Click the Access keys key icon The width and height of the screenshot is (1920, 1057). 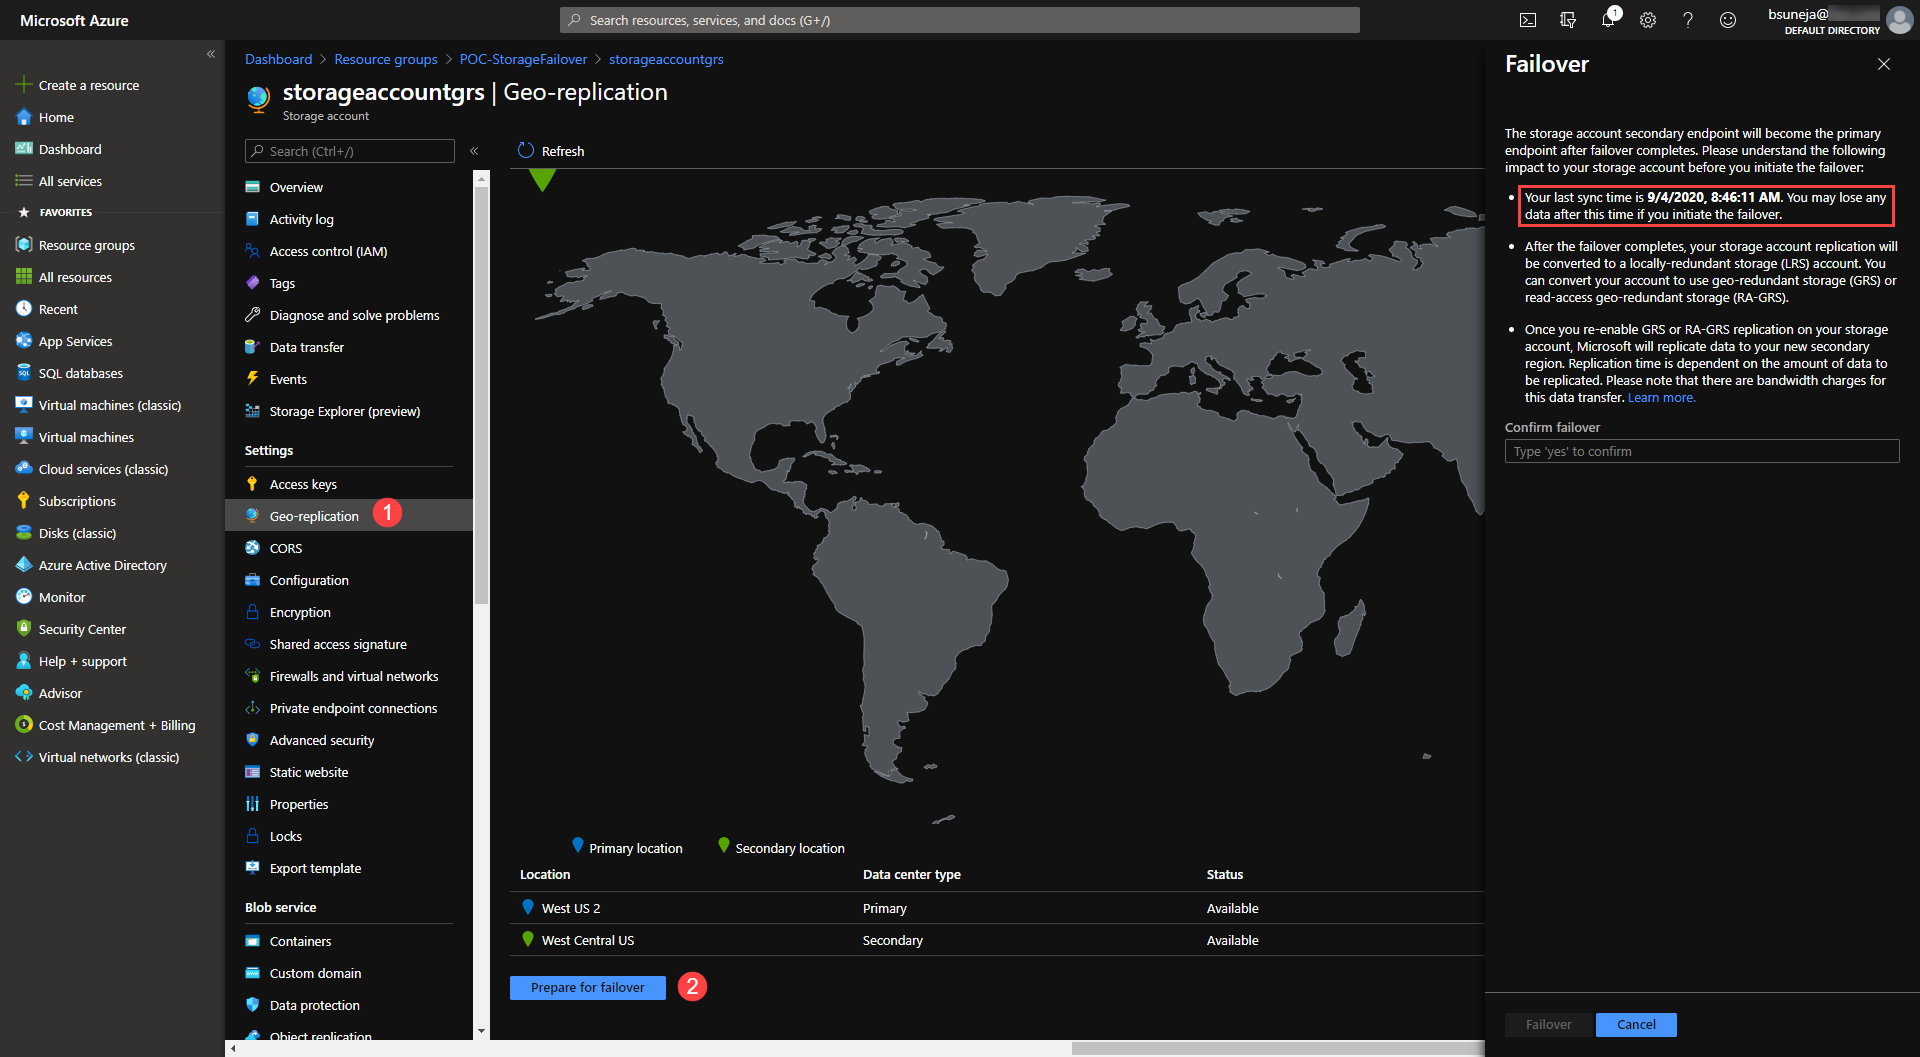(x=252, y=484)
